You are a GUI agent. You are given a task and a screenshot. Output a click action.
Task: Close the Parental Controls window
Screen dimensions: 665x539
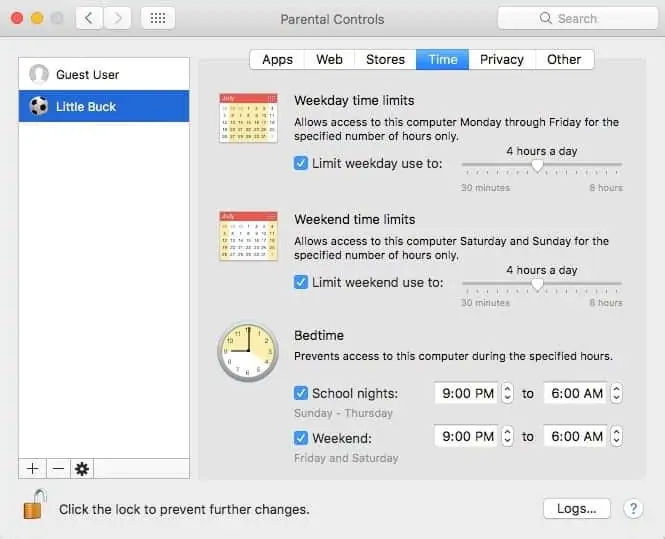coord(17,18)
